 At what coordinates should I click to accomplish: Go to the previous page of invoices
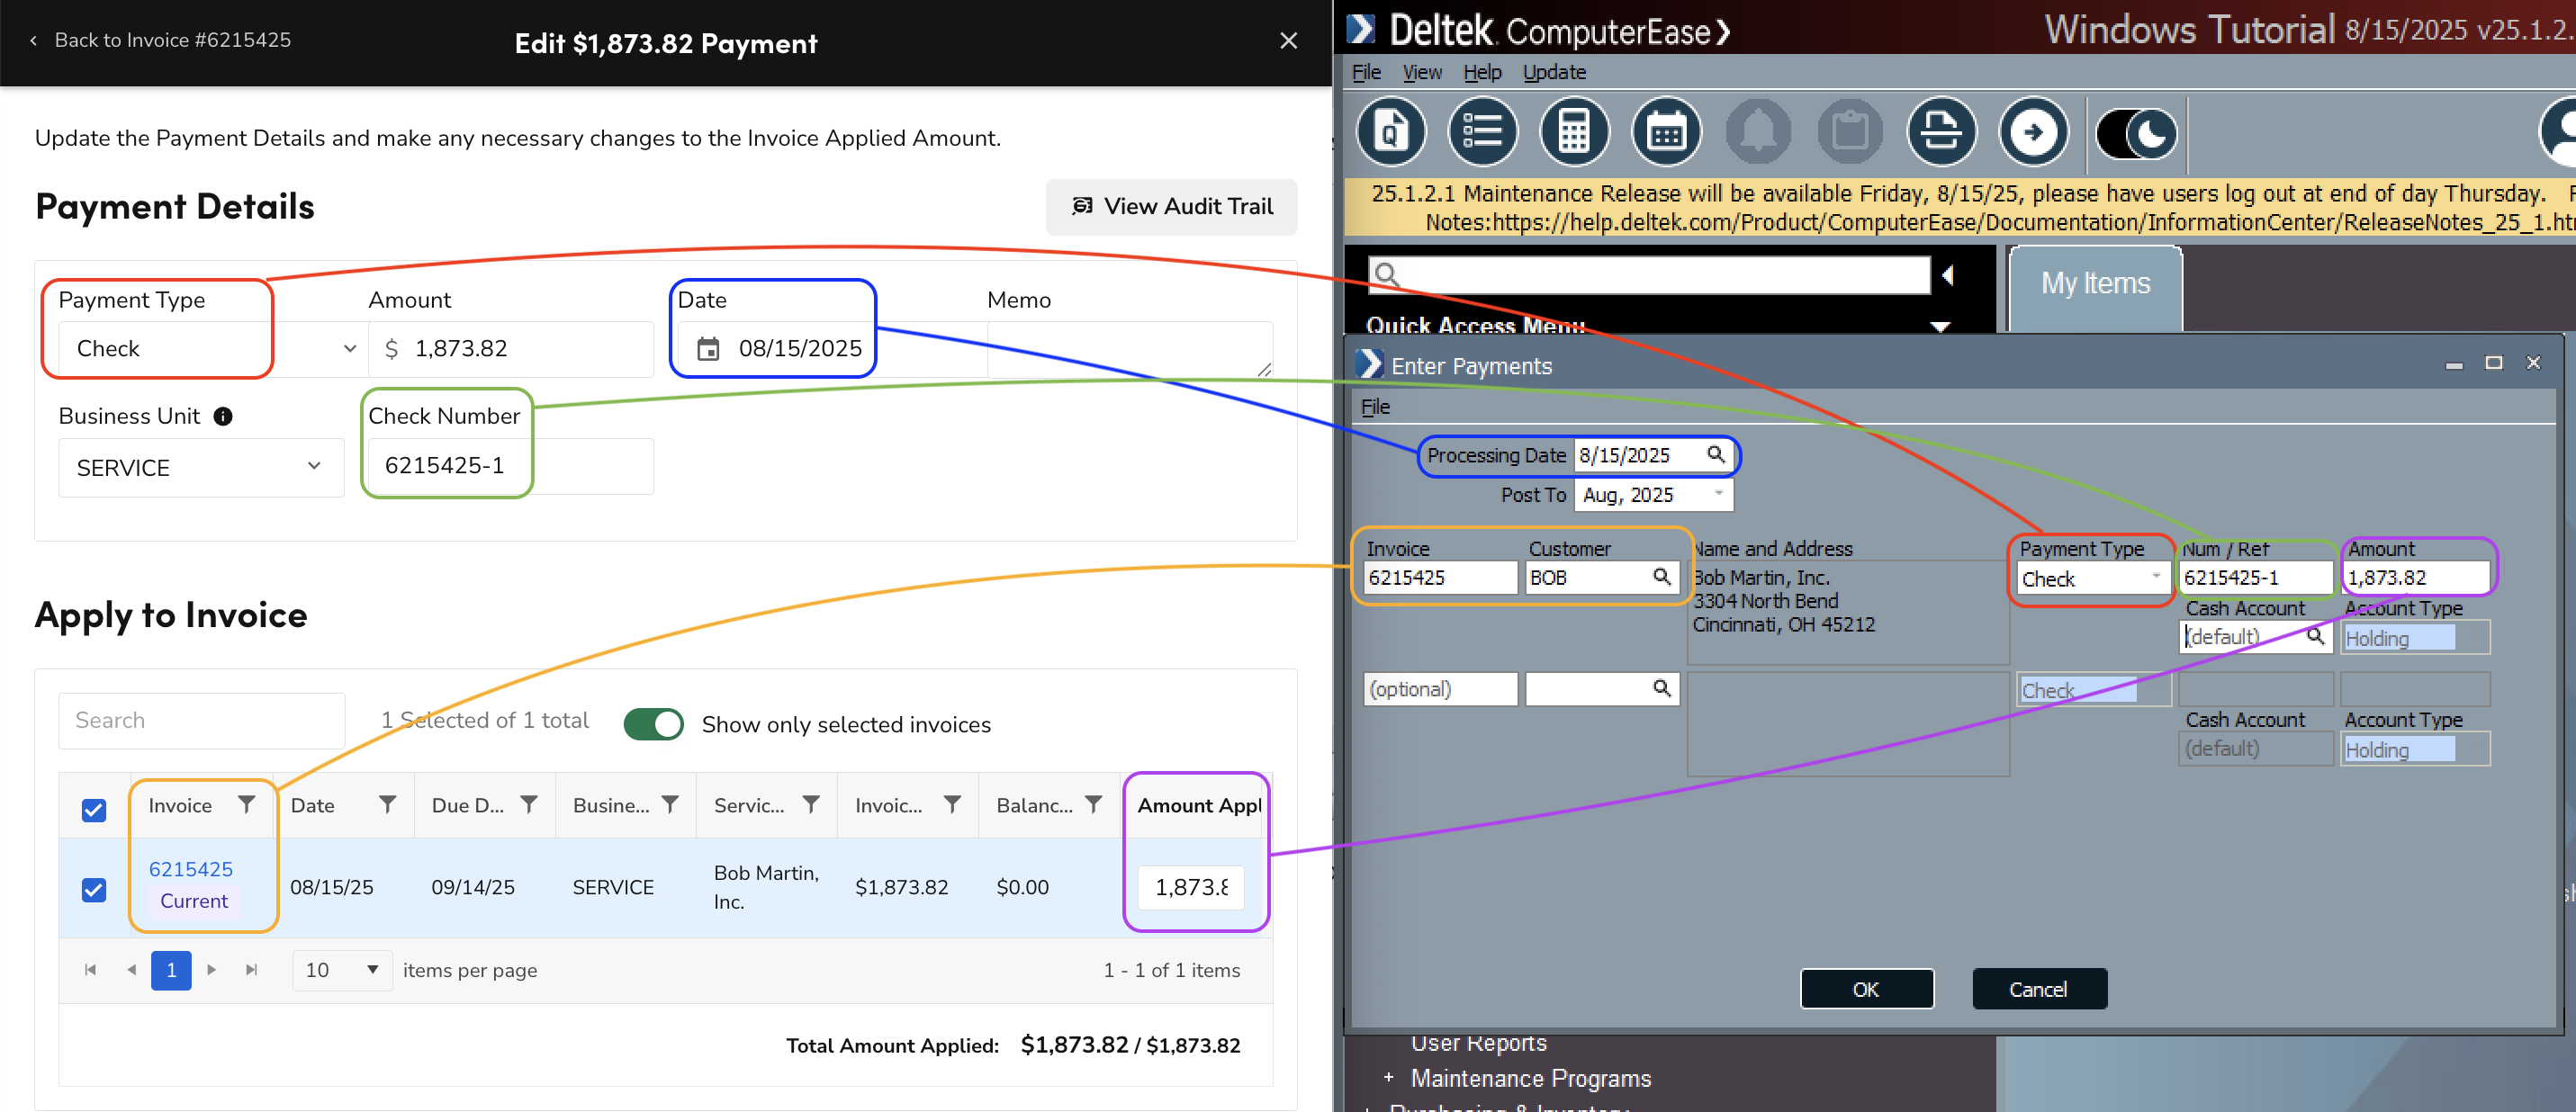click(131, 970)
